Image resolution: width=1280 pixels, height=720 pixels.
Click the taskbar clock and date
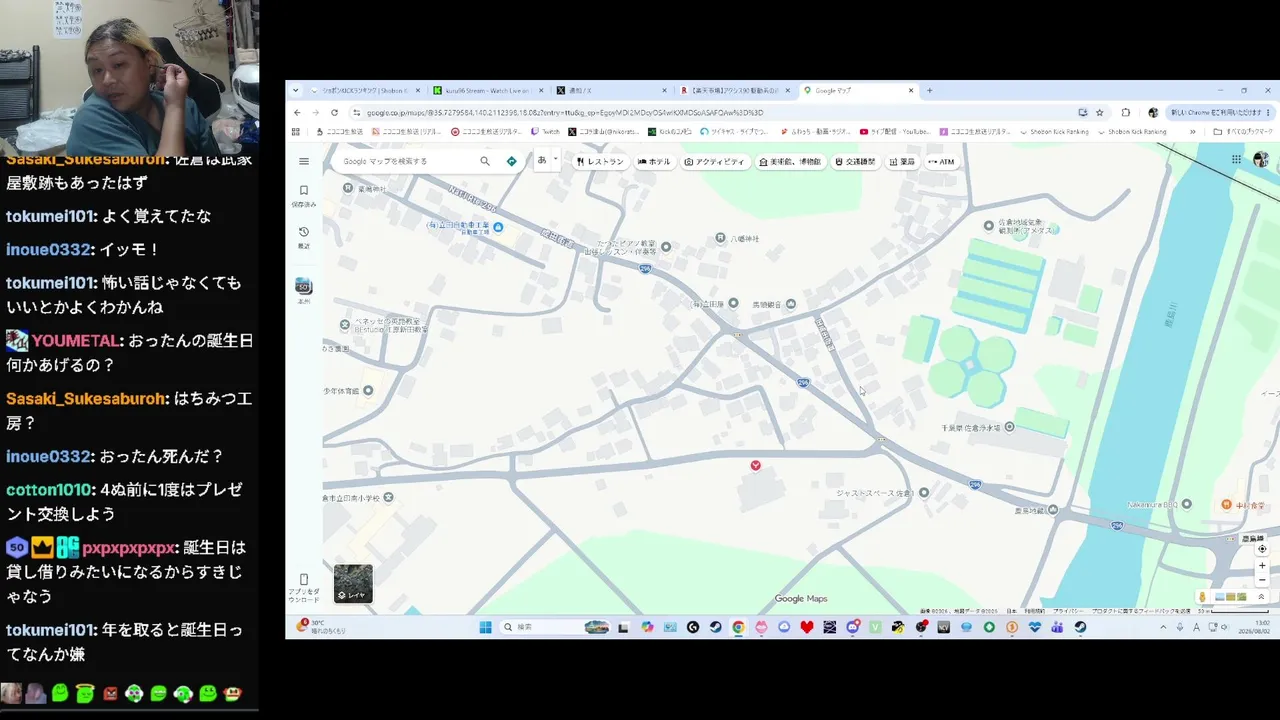coord(1253,627)
